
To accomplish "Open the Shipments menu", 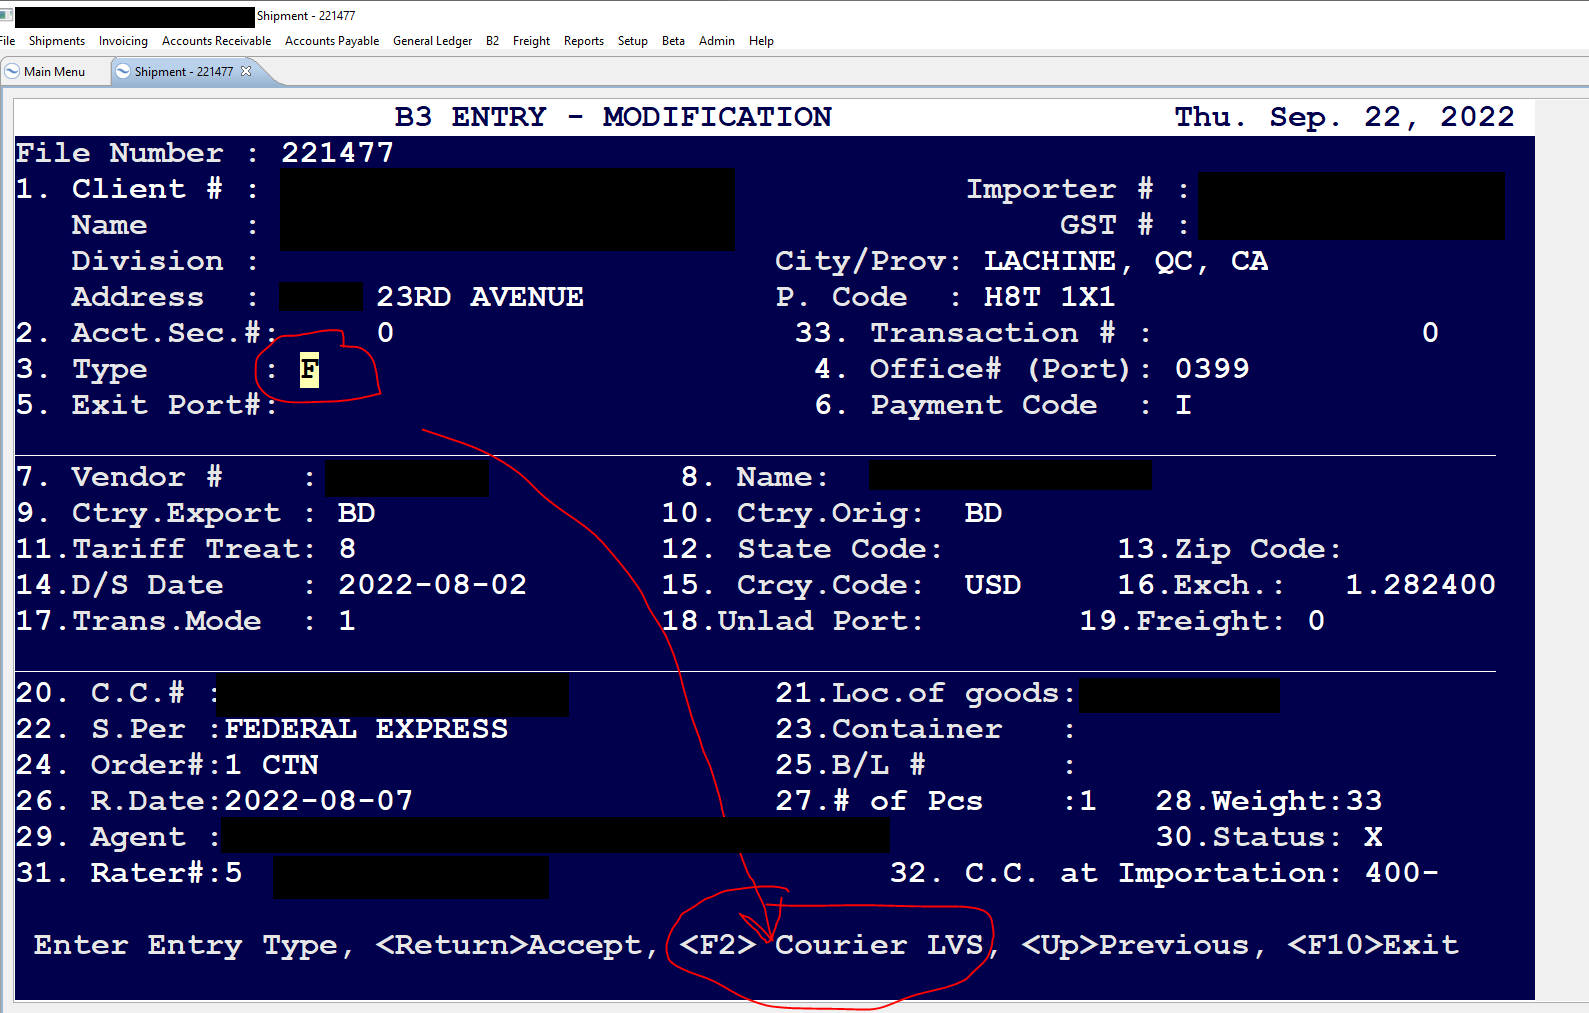I will click(x=57, y=41).
